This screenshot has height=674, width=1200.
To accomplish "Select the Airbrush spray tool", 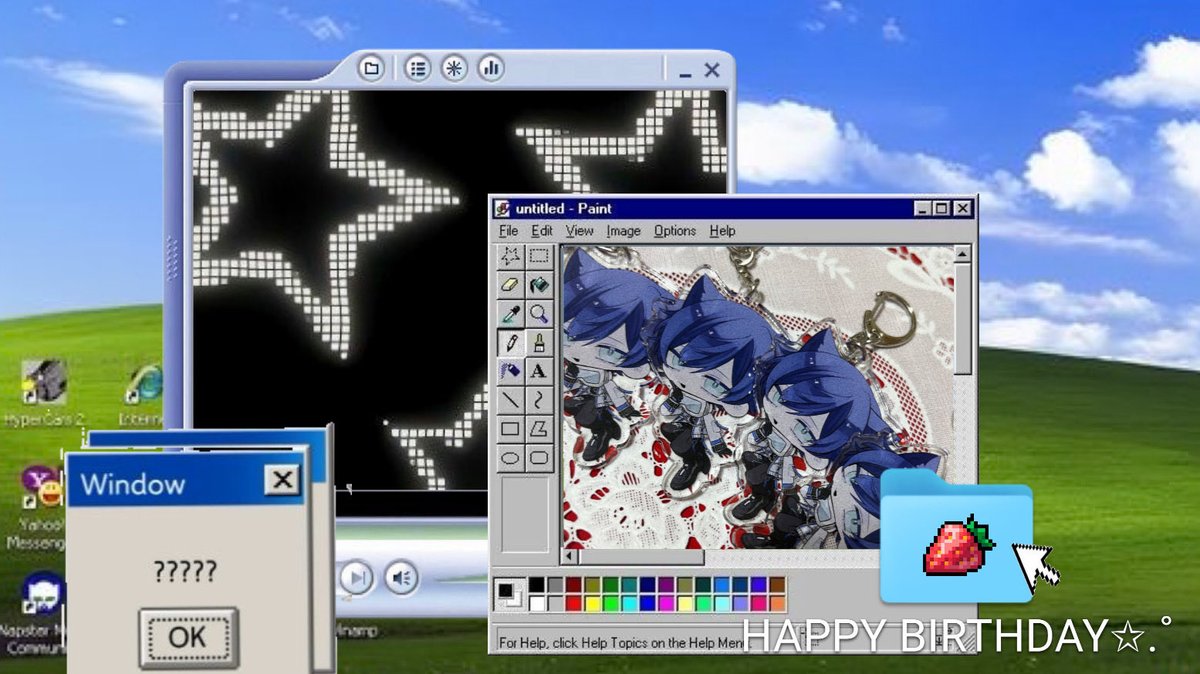I will 511,371.
